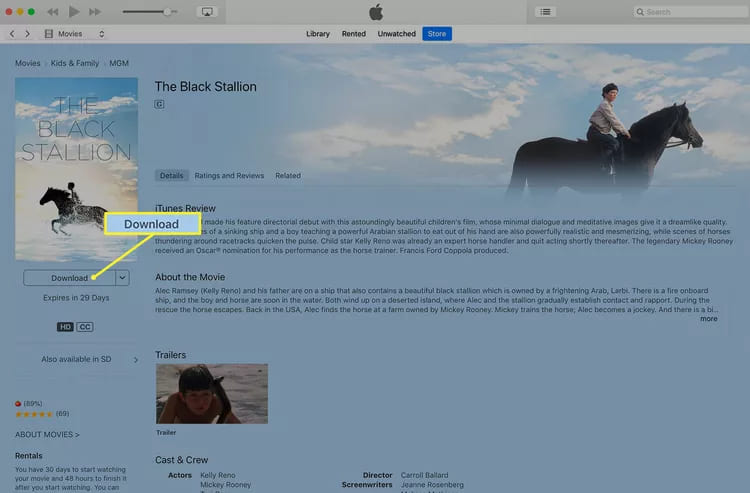Image resolution: width=750 pixels, height=493 pixels.
Task: Click the rewind playback button
Action: [53, 12]
